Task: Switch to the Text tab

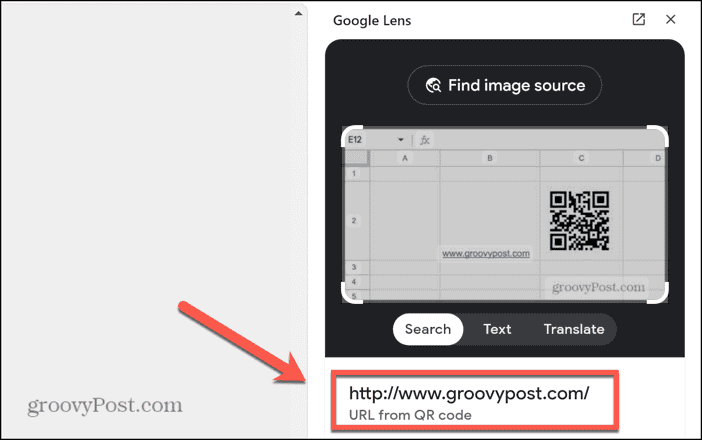Action: pos(497,329)
